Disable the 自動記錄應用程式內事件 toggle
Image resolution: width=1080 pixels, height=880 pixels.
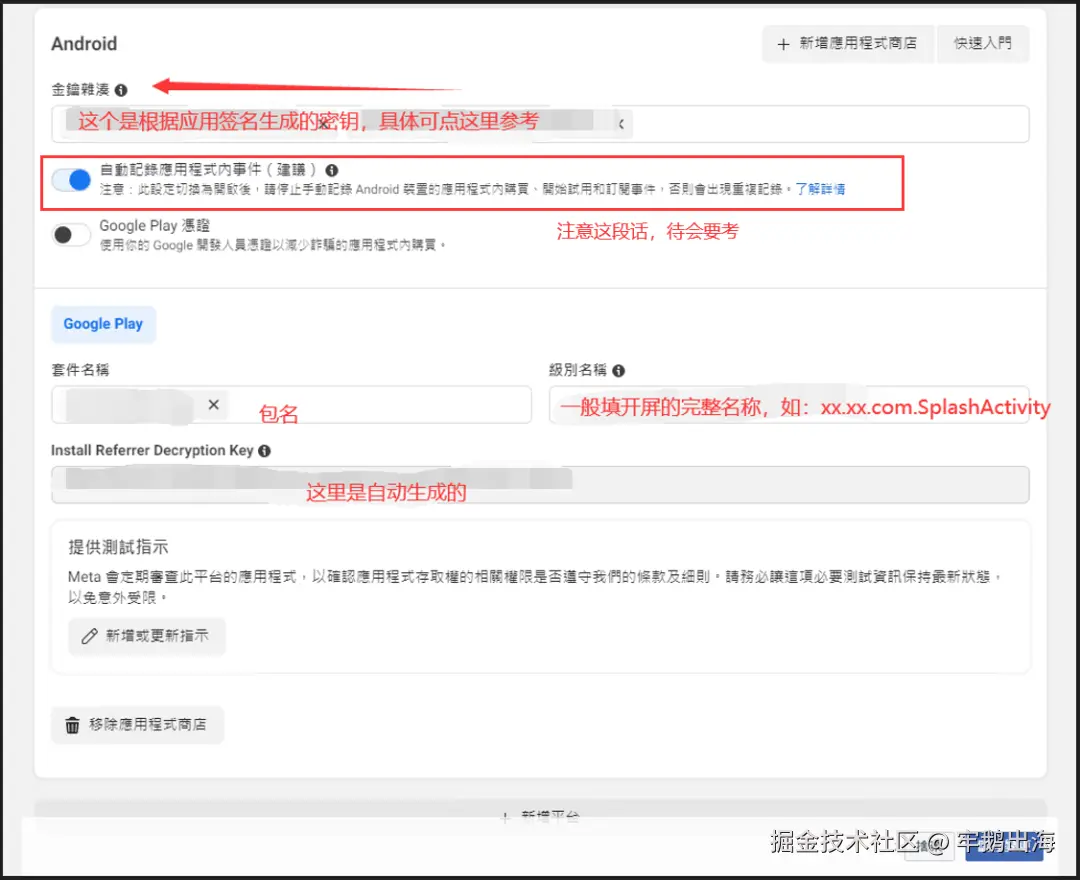(x=70, y=178)
